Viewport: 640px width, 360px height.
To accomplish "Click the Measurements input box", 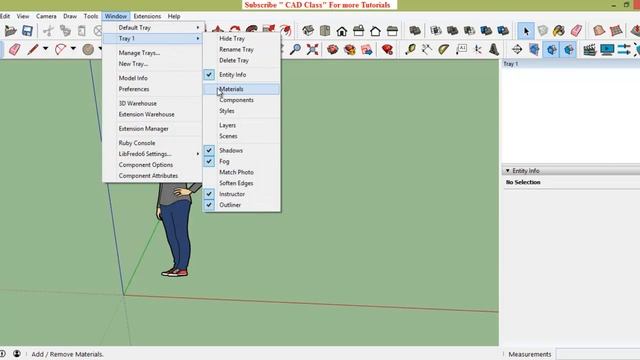I will [598, 354].
